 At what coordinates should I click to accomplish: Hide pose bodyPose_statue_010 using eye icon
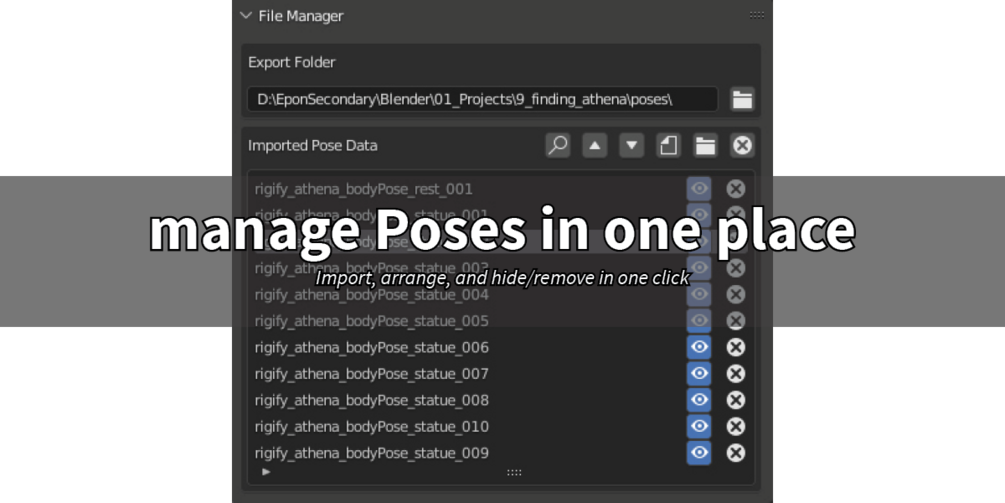point(699,426)
